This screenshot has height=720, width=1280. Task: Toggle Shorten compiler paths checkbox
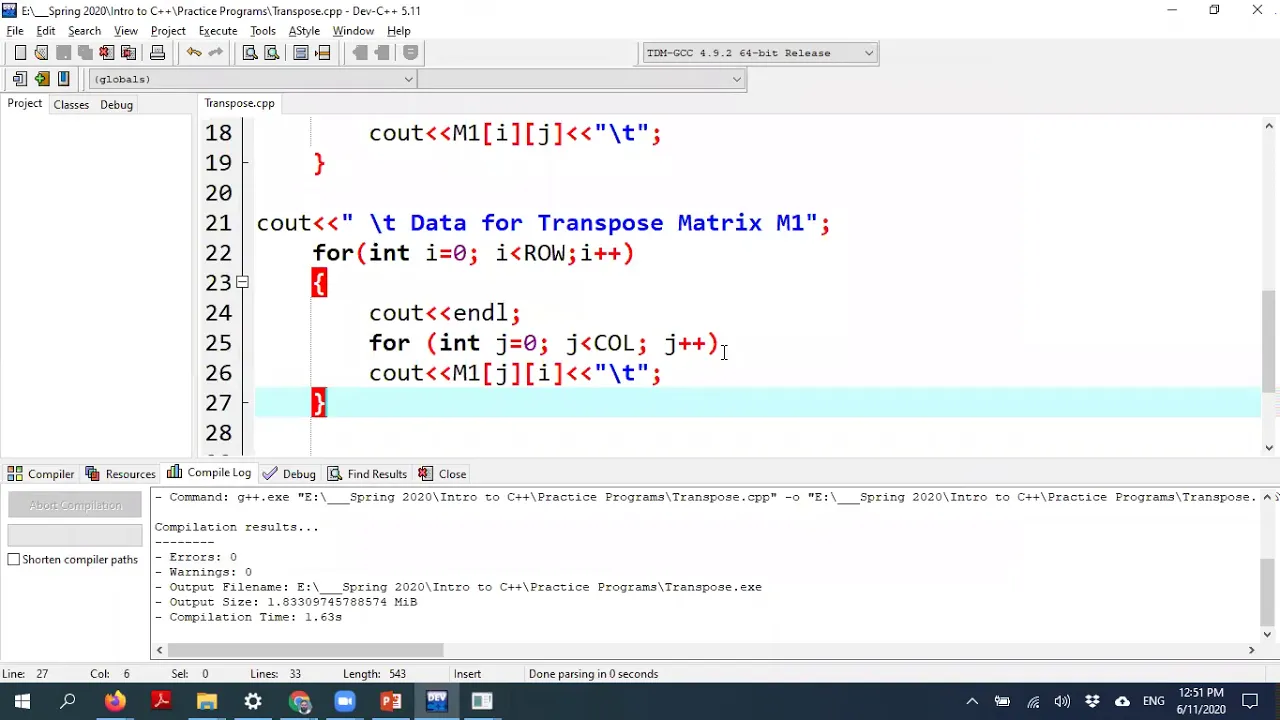pyautogui.click(x=14, y=559)
